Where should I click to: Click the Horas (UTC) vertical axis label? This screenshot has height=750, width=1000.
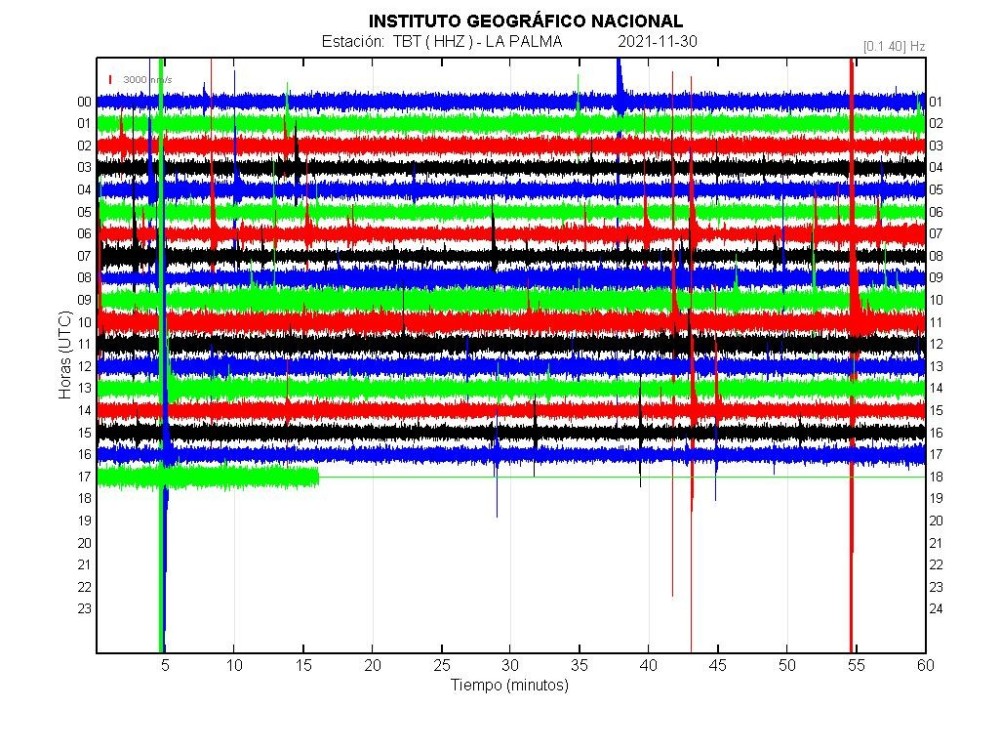click(x=64, y=355)
